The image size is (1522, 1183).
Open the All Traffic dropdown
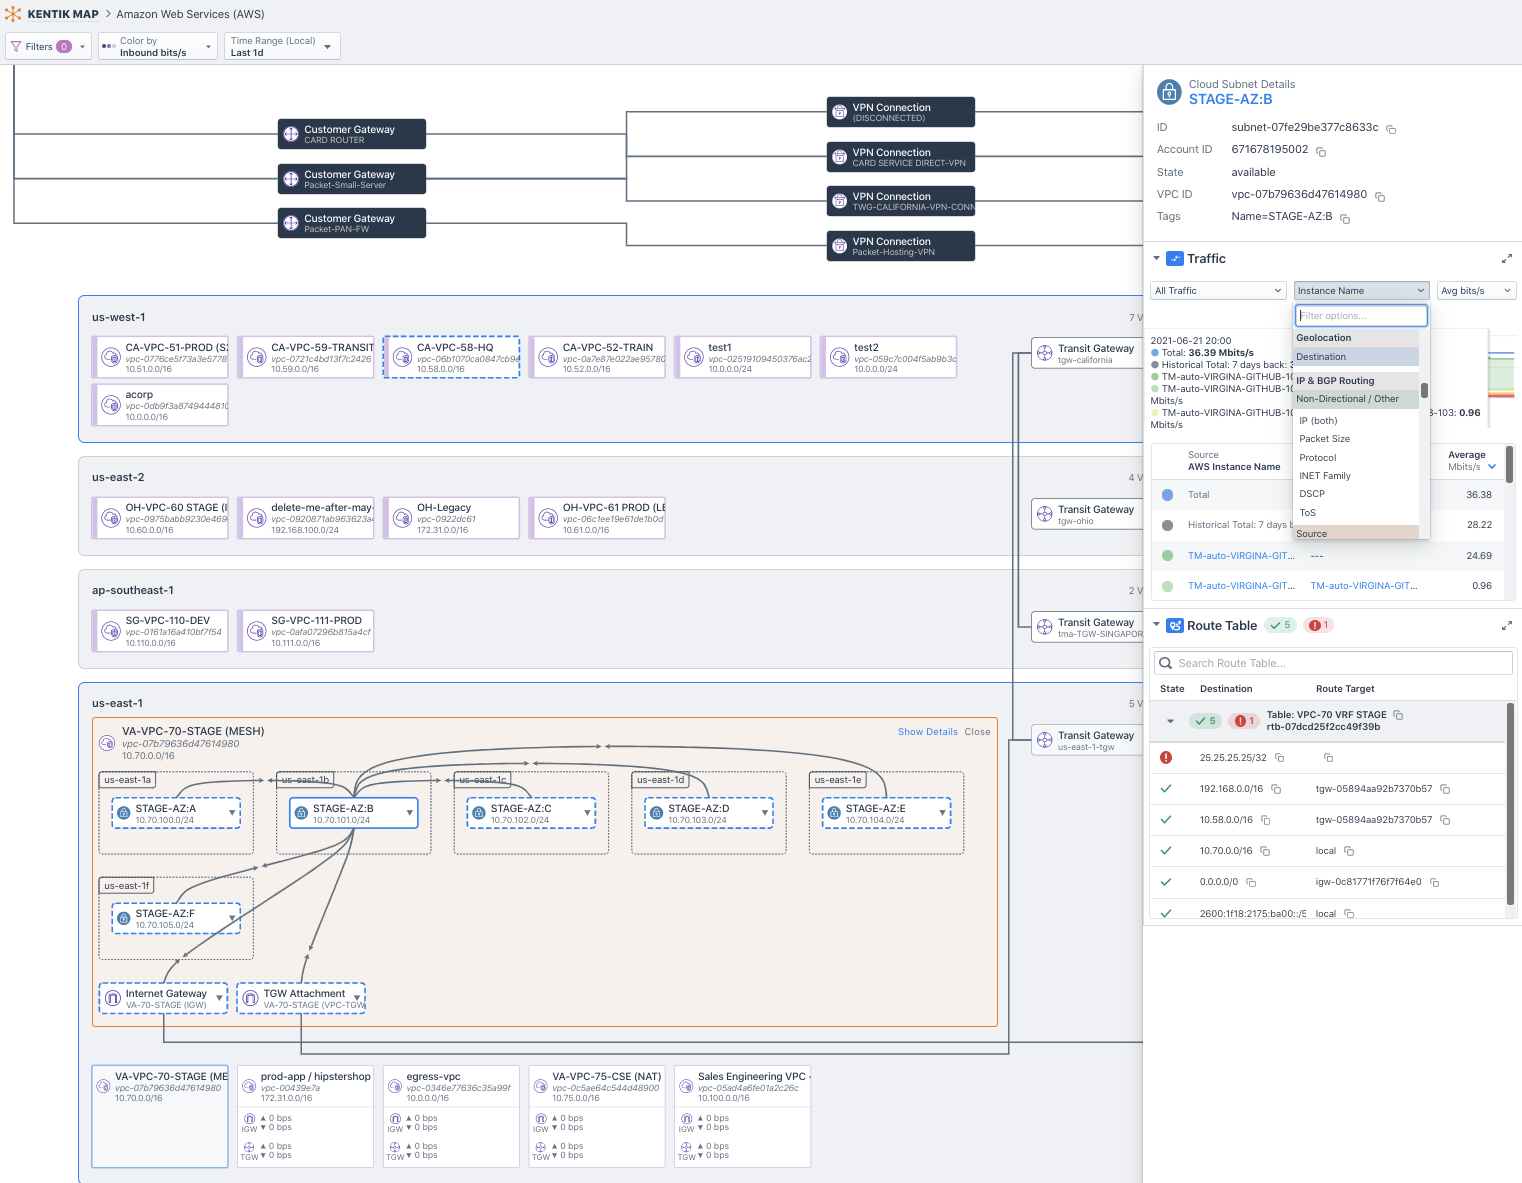click(1218, 291)
